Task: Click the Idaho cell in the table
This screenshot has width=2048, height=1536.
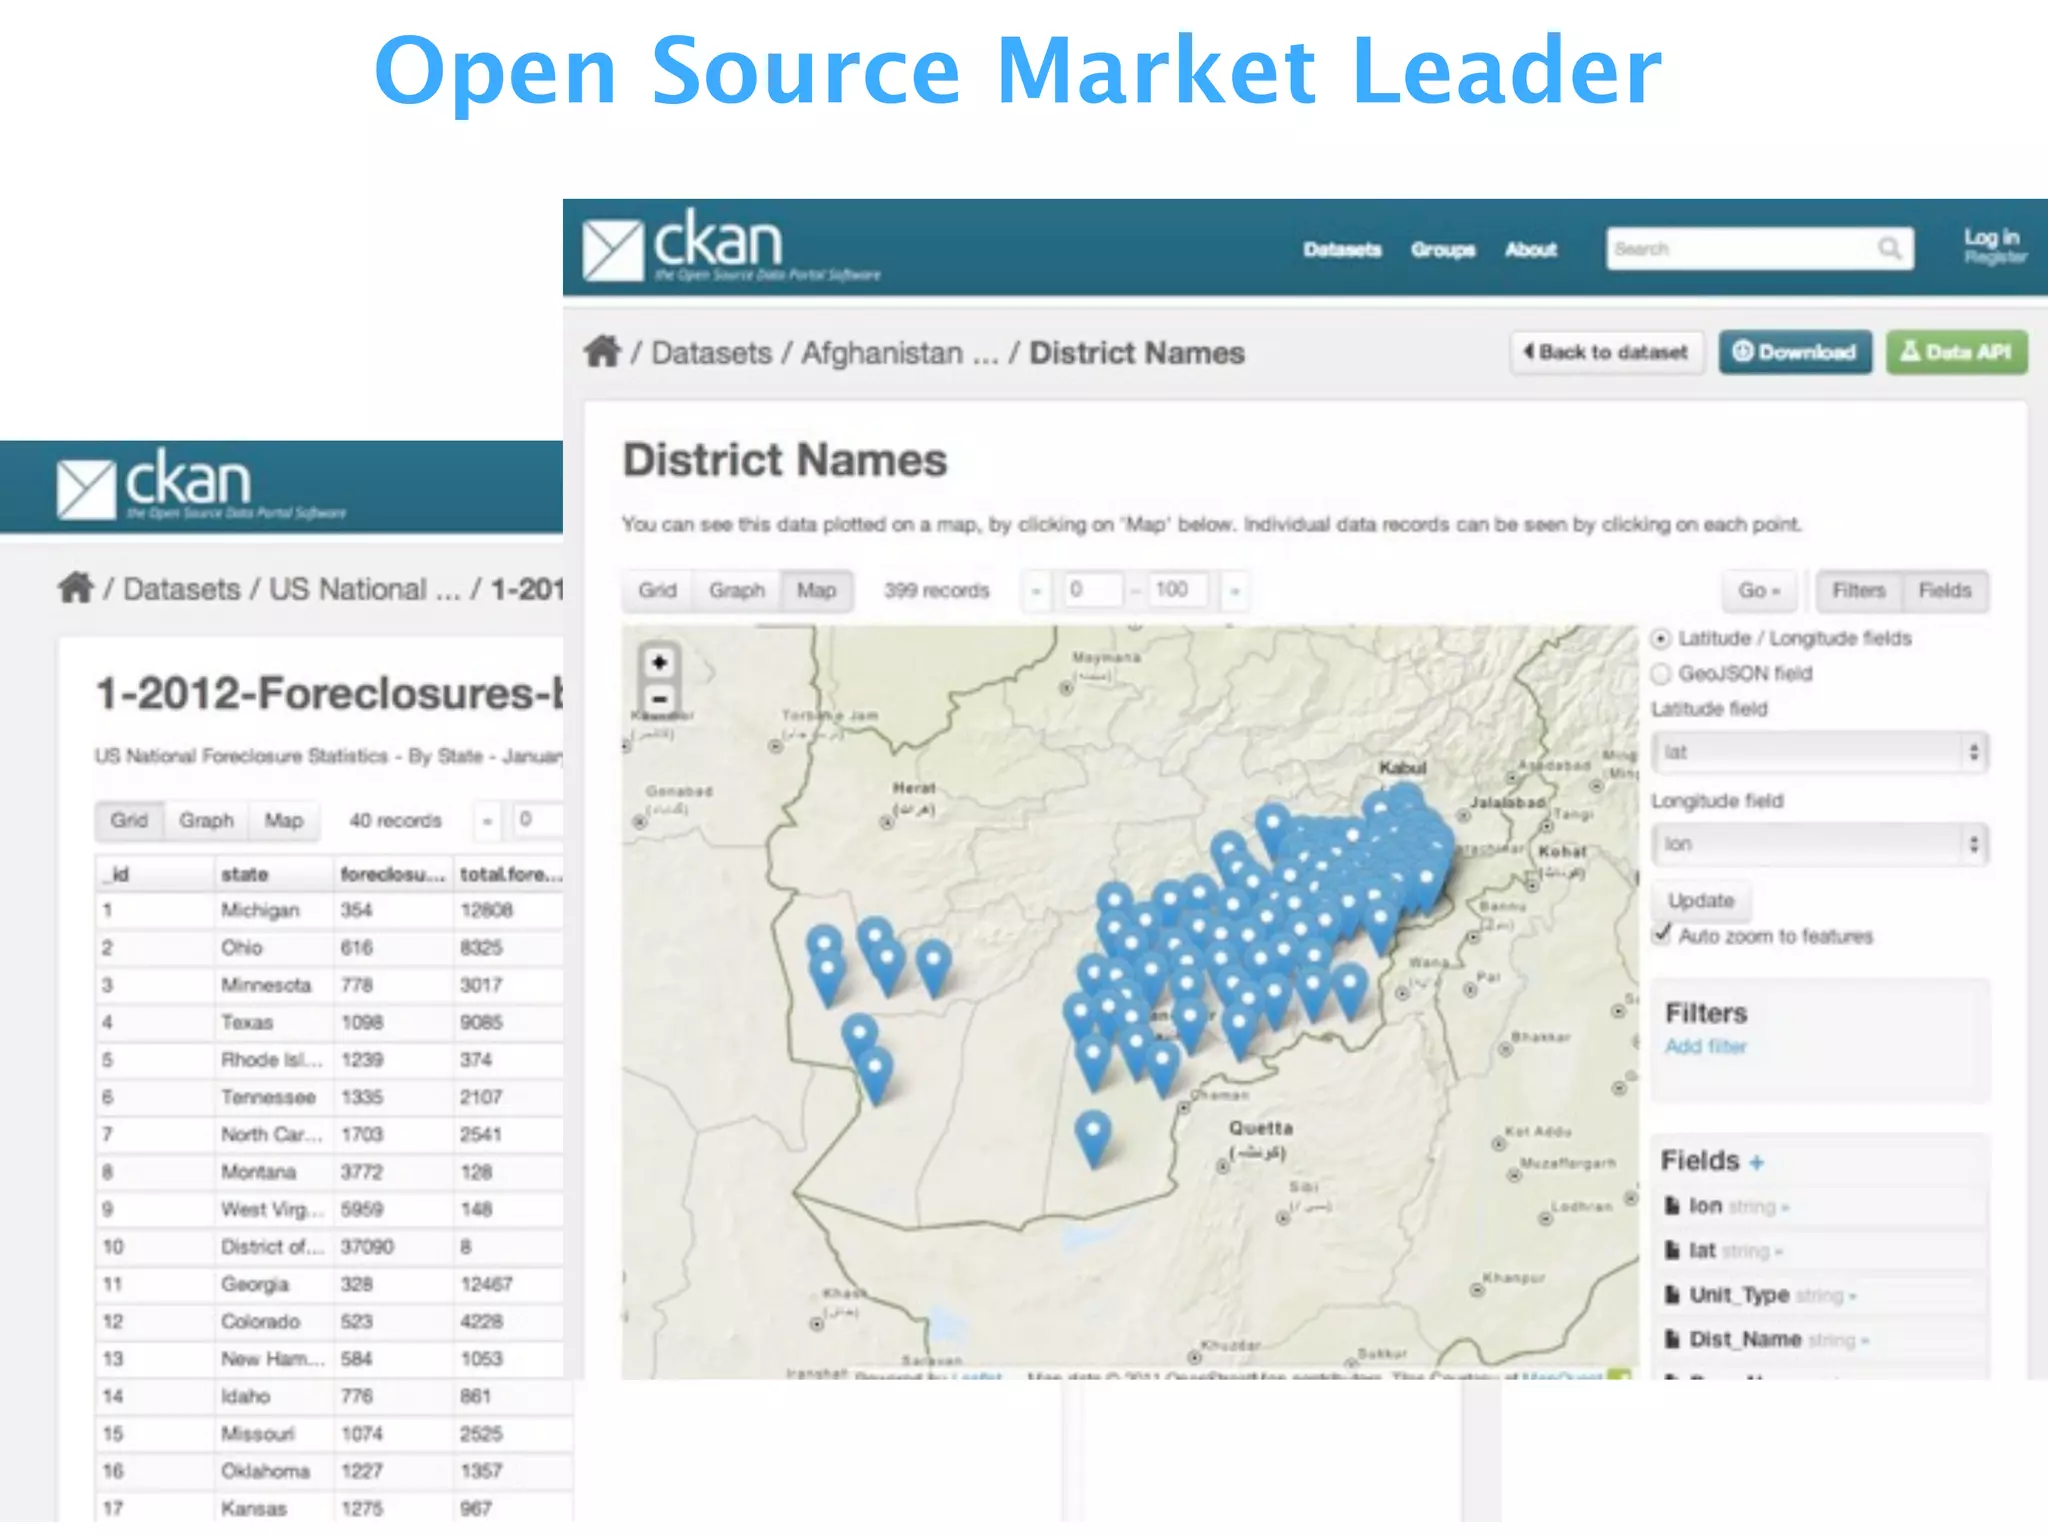Action: [274, 1396]
